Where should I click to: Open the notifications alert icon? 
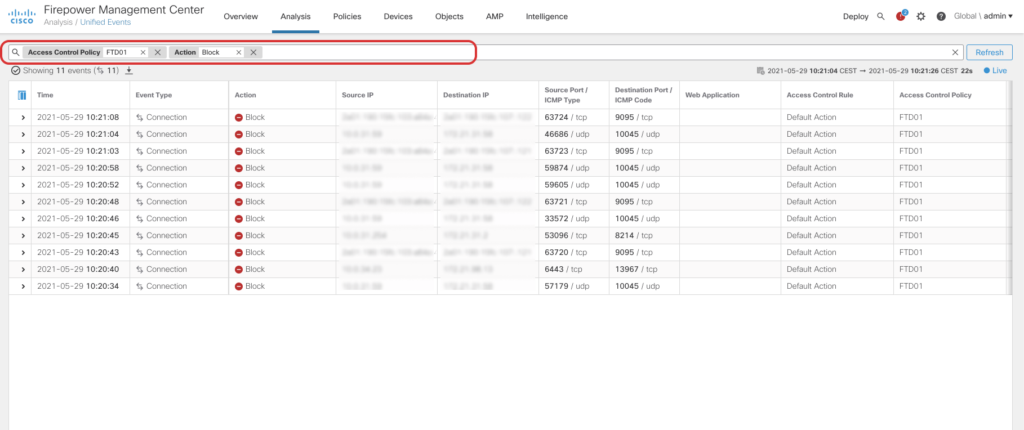[901, 16]
